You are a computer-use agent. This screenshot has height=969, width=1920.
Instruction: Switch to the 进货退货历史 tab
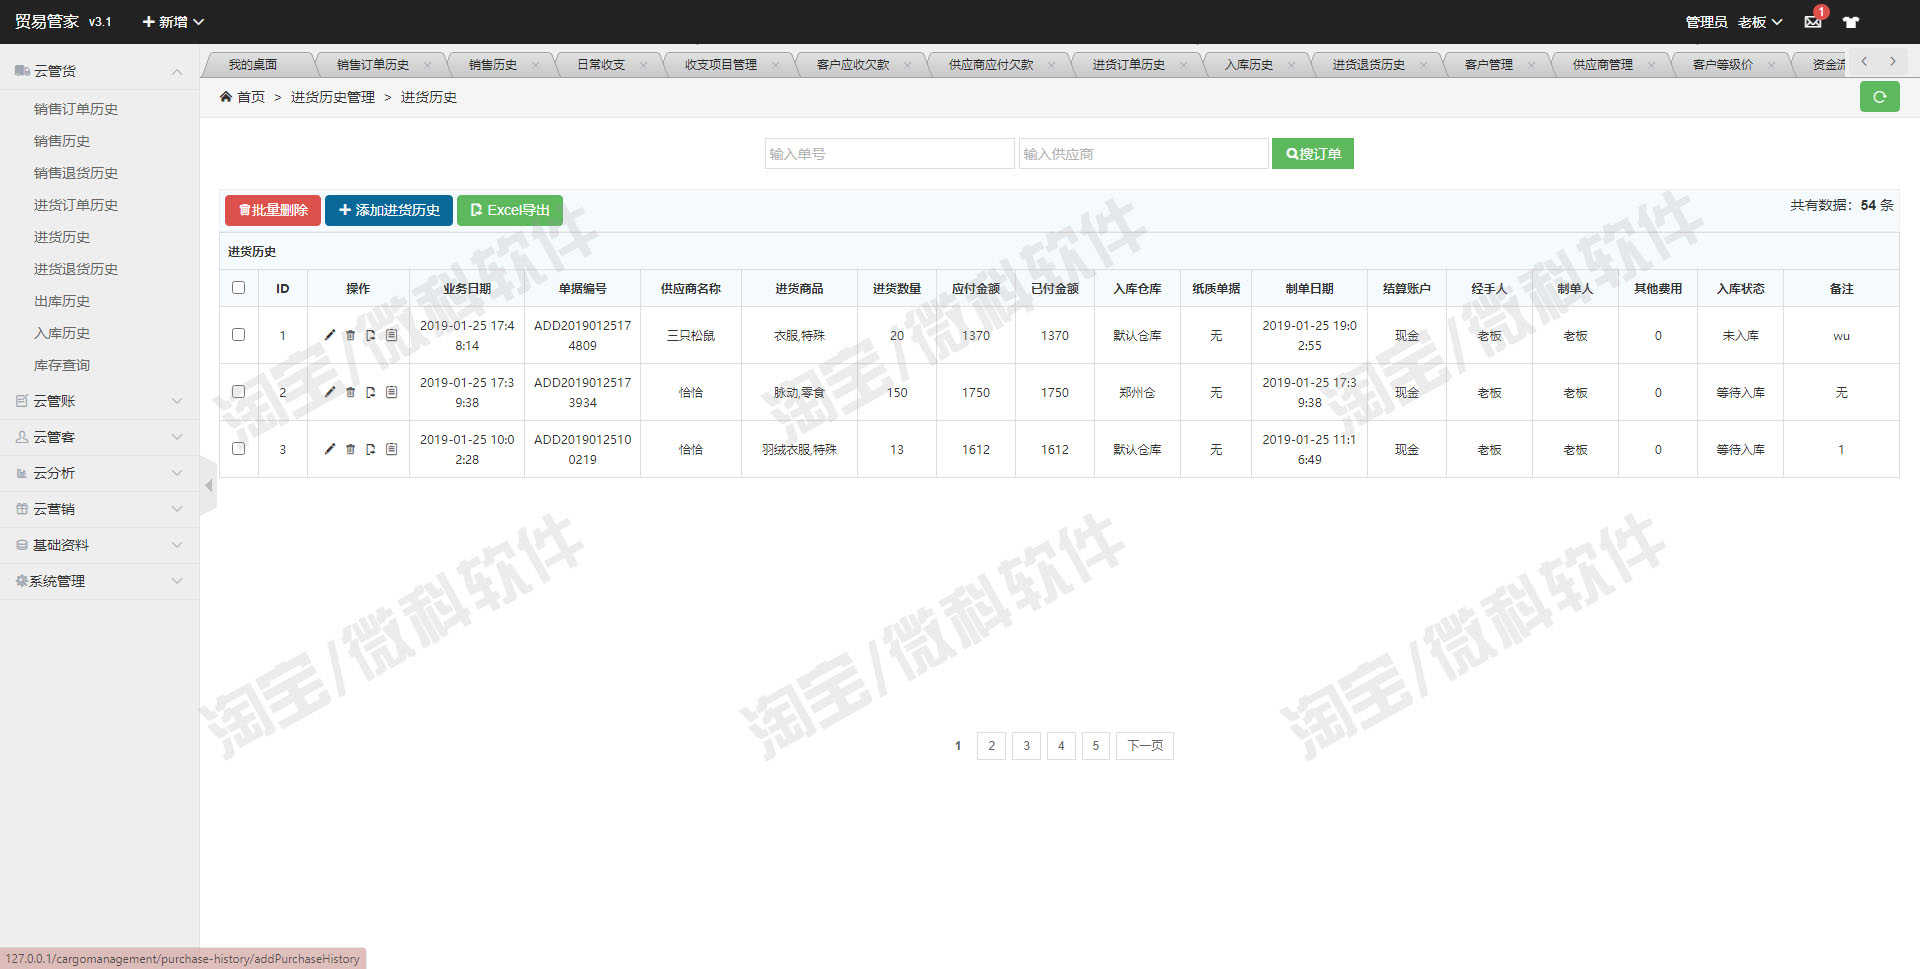(1368, 65)
